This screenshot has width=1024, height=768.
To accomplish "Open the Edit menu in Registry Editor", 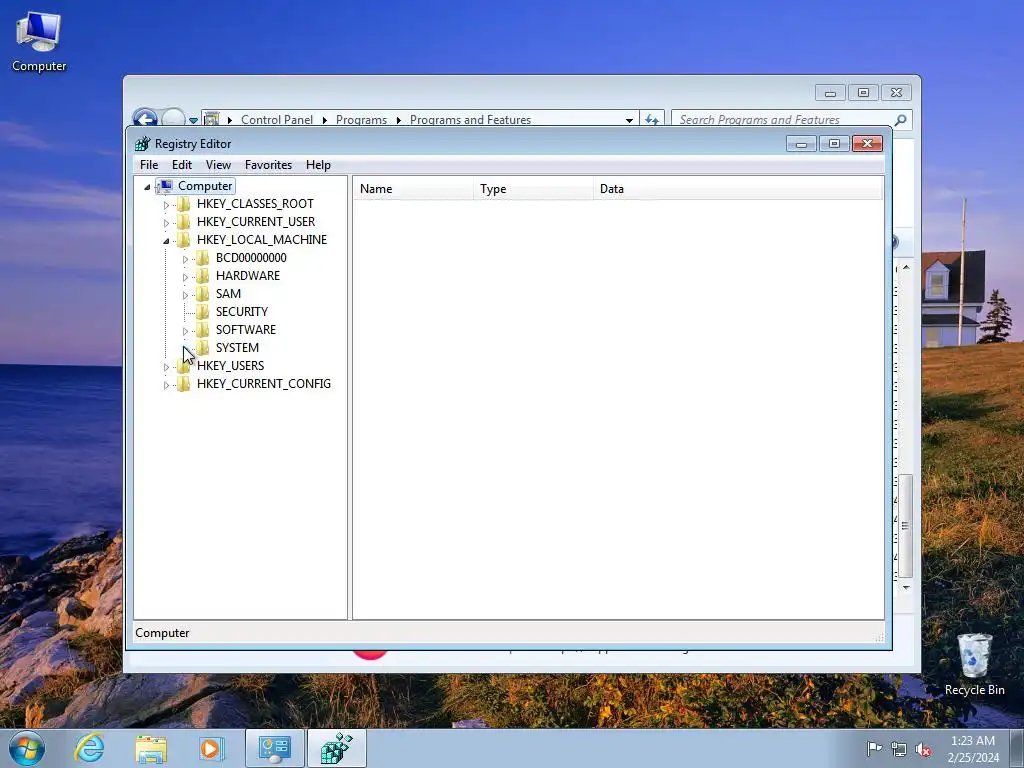I will pos(182,165).
